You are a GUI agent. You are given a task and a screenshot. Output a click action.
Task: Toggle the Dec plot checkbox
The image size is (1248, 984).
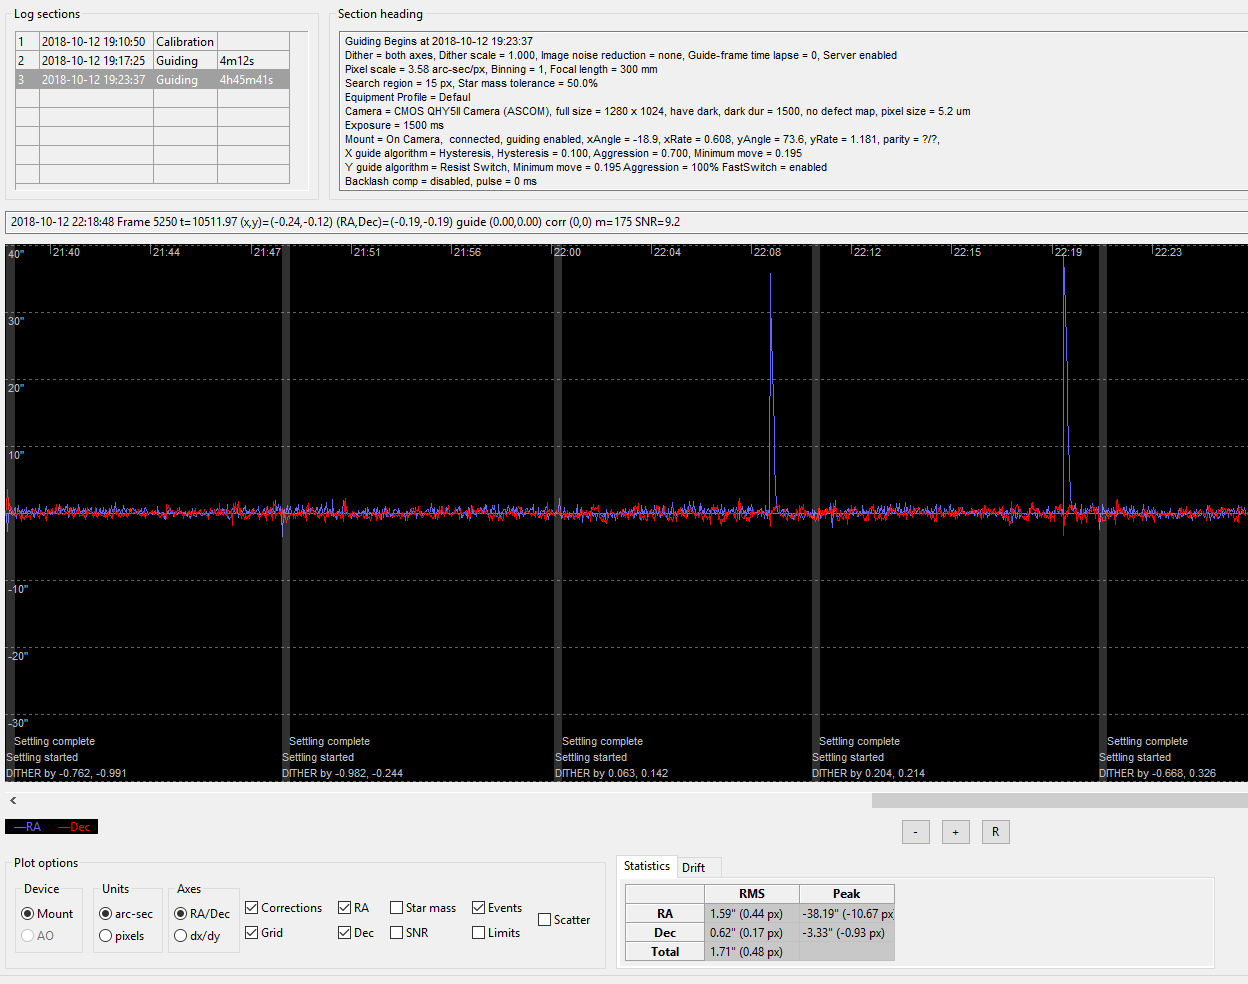click(345, 933)
